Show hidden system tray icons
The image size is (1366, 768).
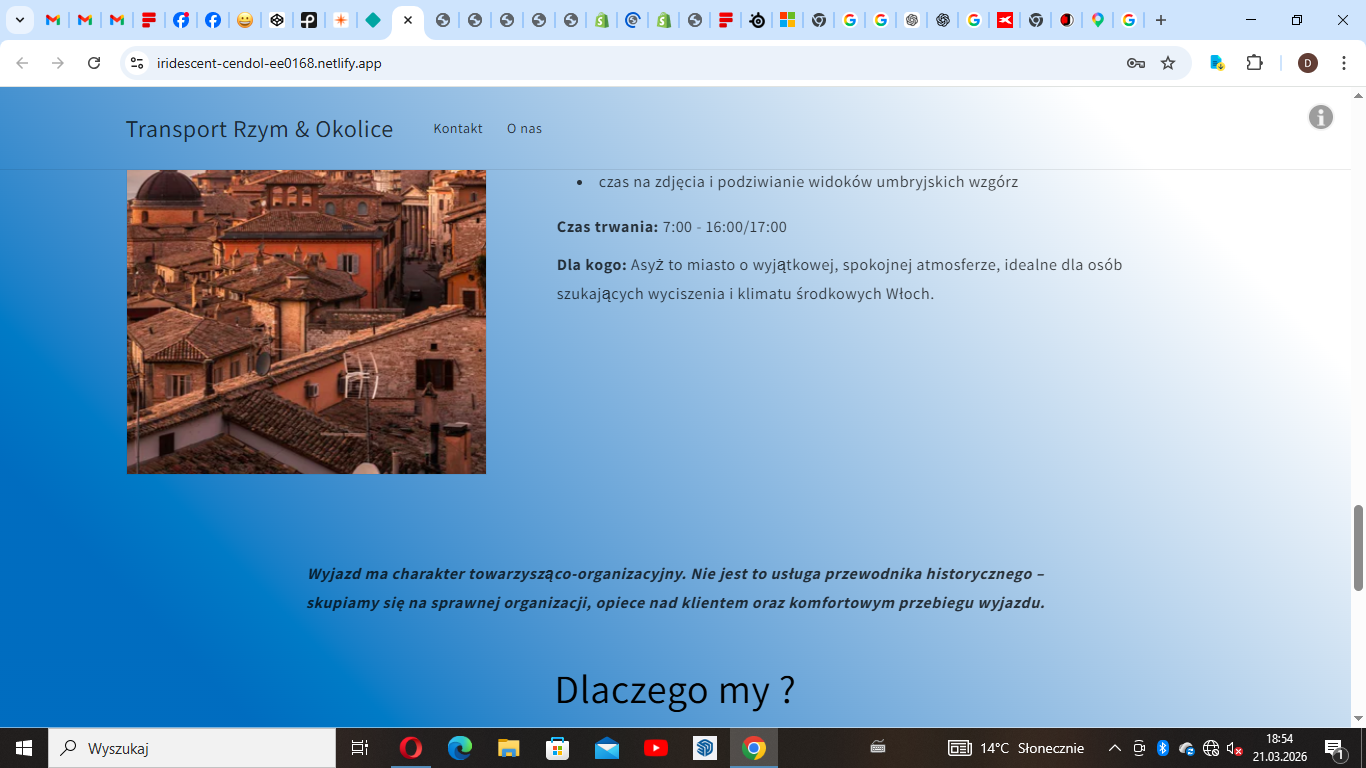1114,748
